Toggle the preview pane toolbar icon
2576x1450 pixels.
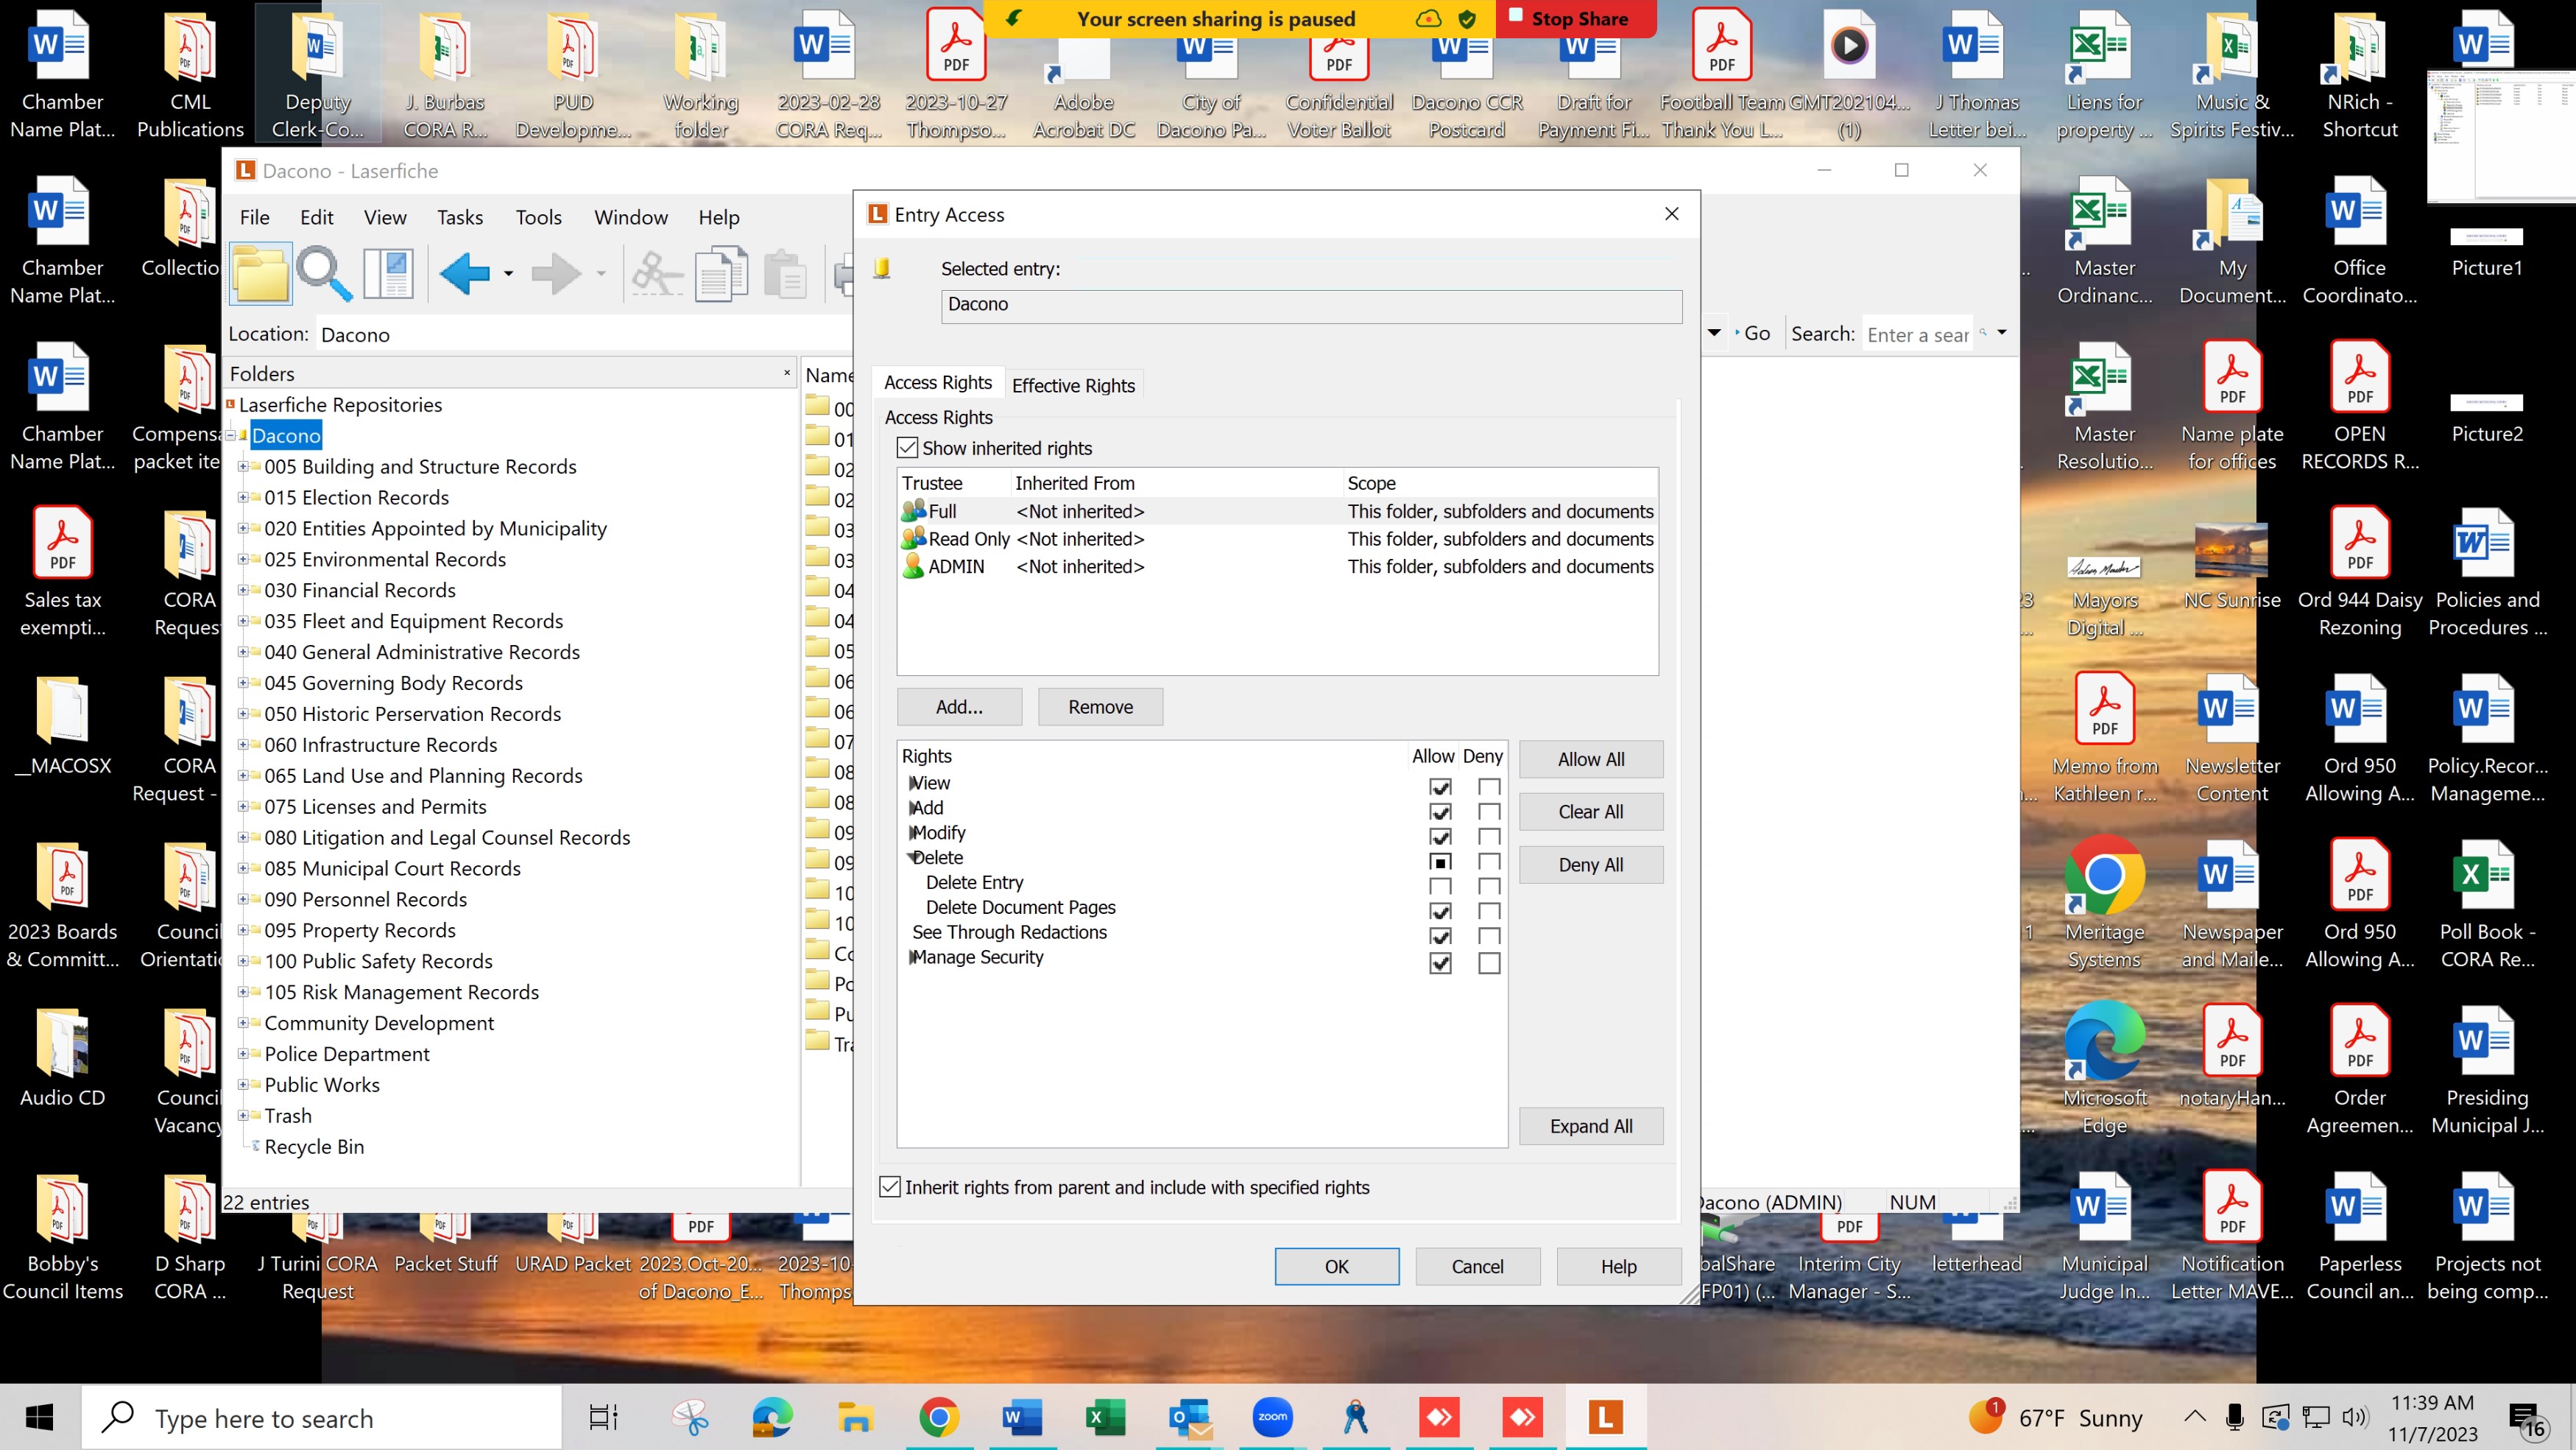[x=388, y=272]
